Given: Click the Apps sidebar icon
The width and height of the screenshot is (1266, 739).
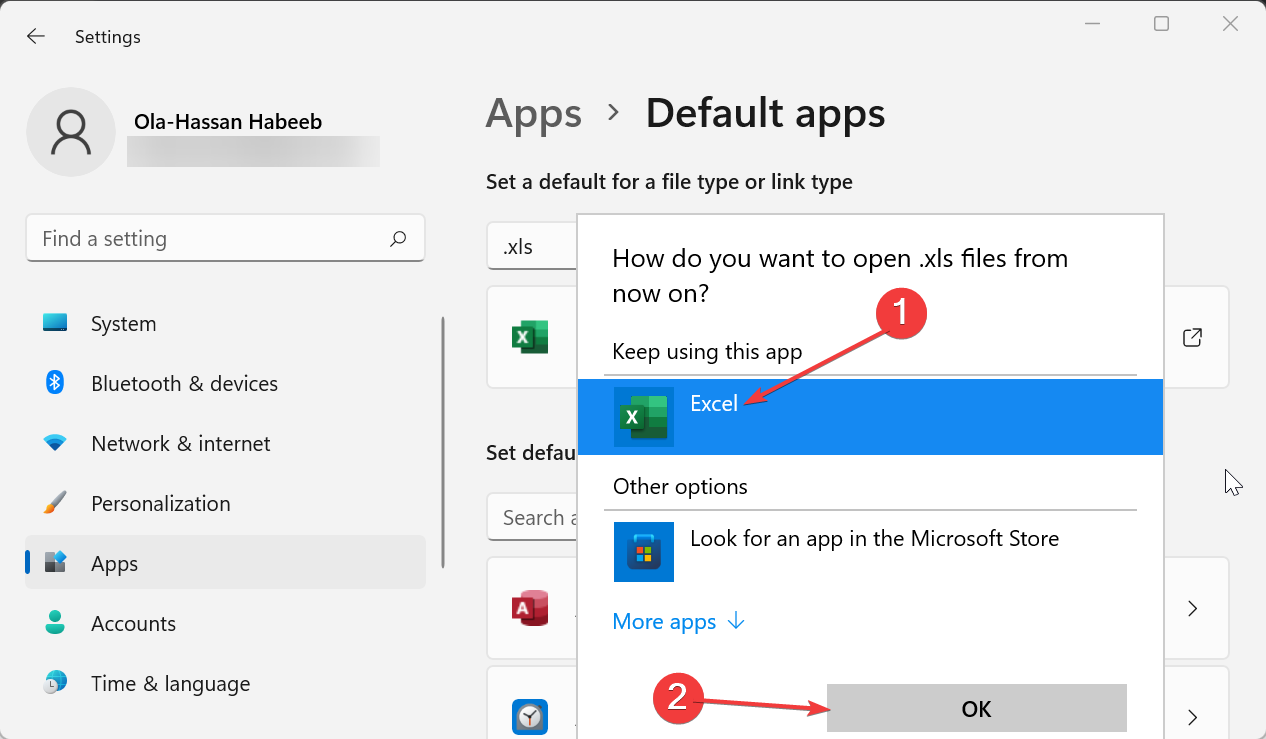Looking at the screenshot, I should point(55,562).
